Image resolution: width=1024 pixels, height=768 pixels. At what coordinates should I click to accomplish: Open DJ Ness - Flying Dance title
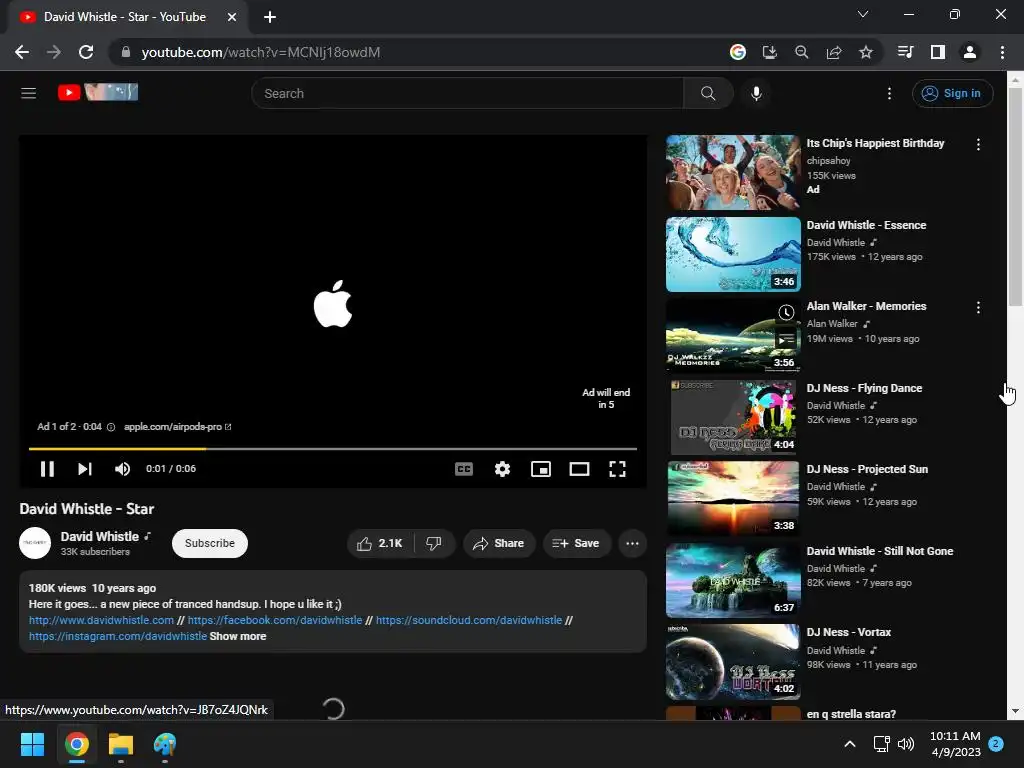coord(864,388)
